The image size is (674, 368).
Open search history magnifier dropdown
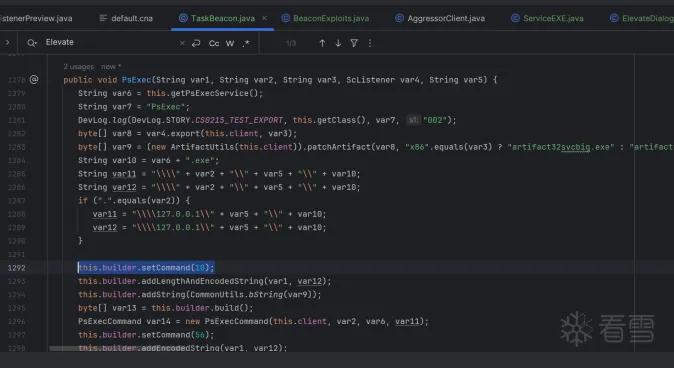tap(32, 43)
